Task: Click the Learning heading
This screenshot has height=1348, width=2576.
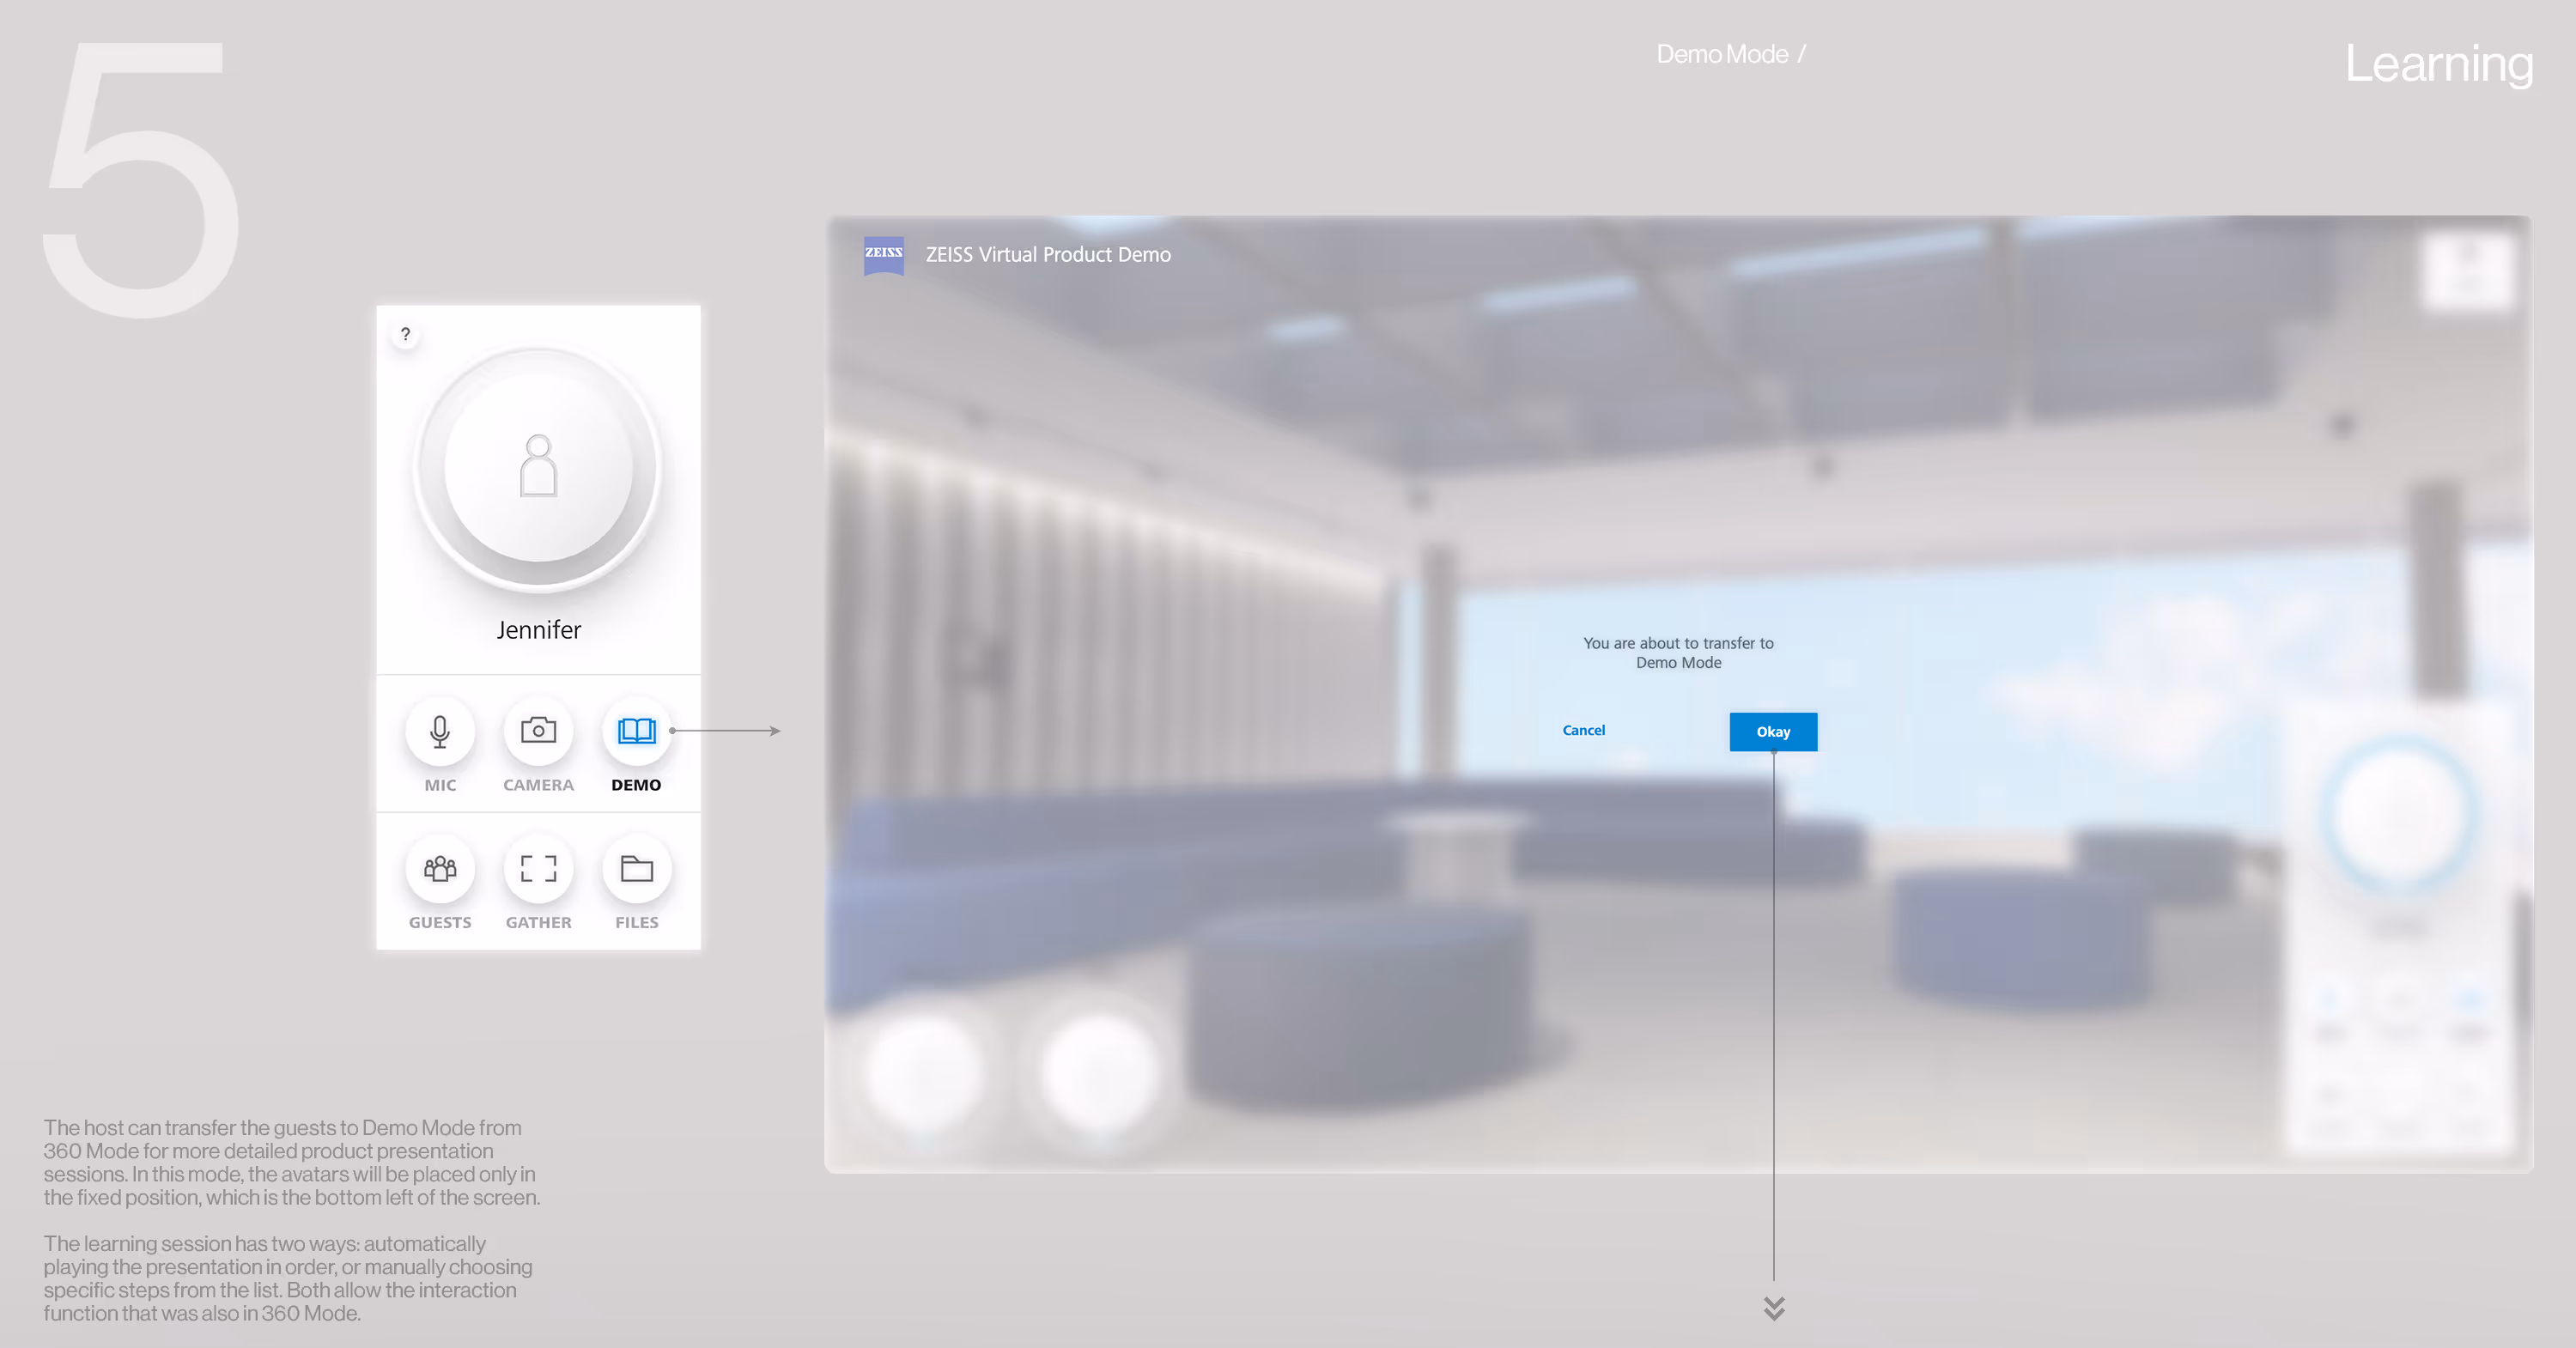Action: pyautogui.click(x=2438, y=64)
